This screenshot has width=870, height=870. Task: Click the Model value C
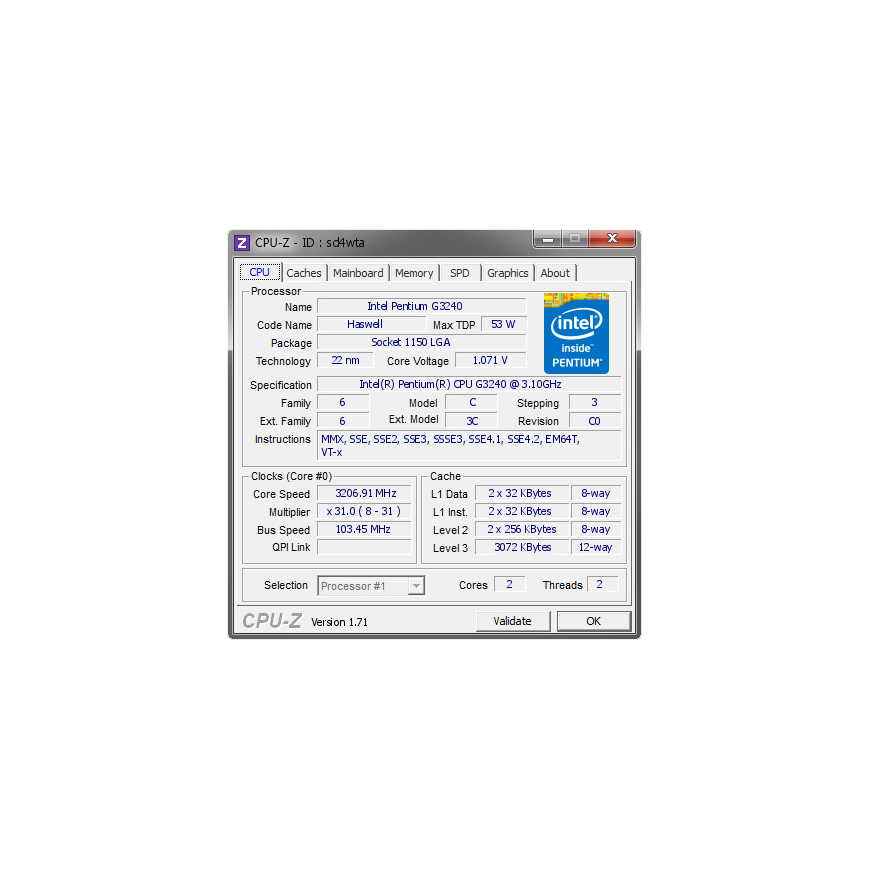[472, 402]
